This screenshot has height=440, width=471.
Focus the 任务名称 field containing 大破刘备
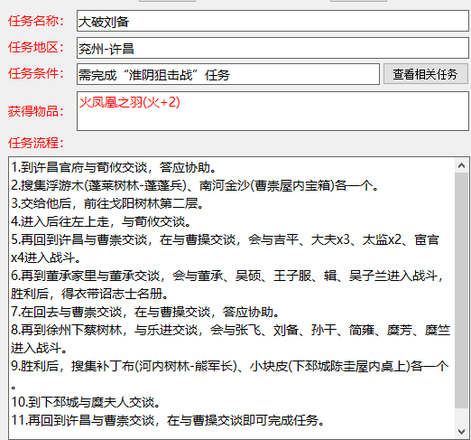click(x=273, y=21)
